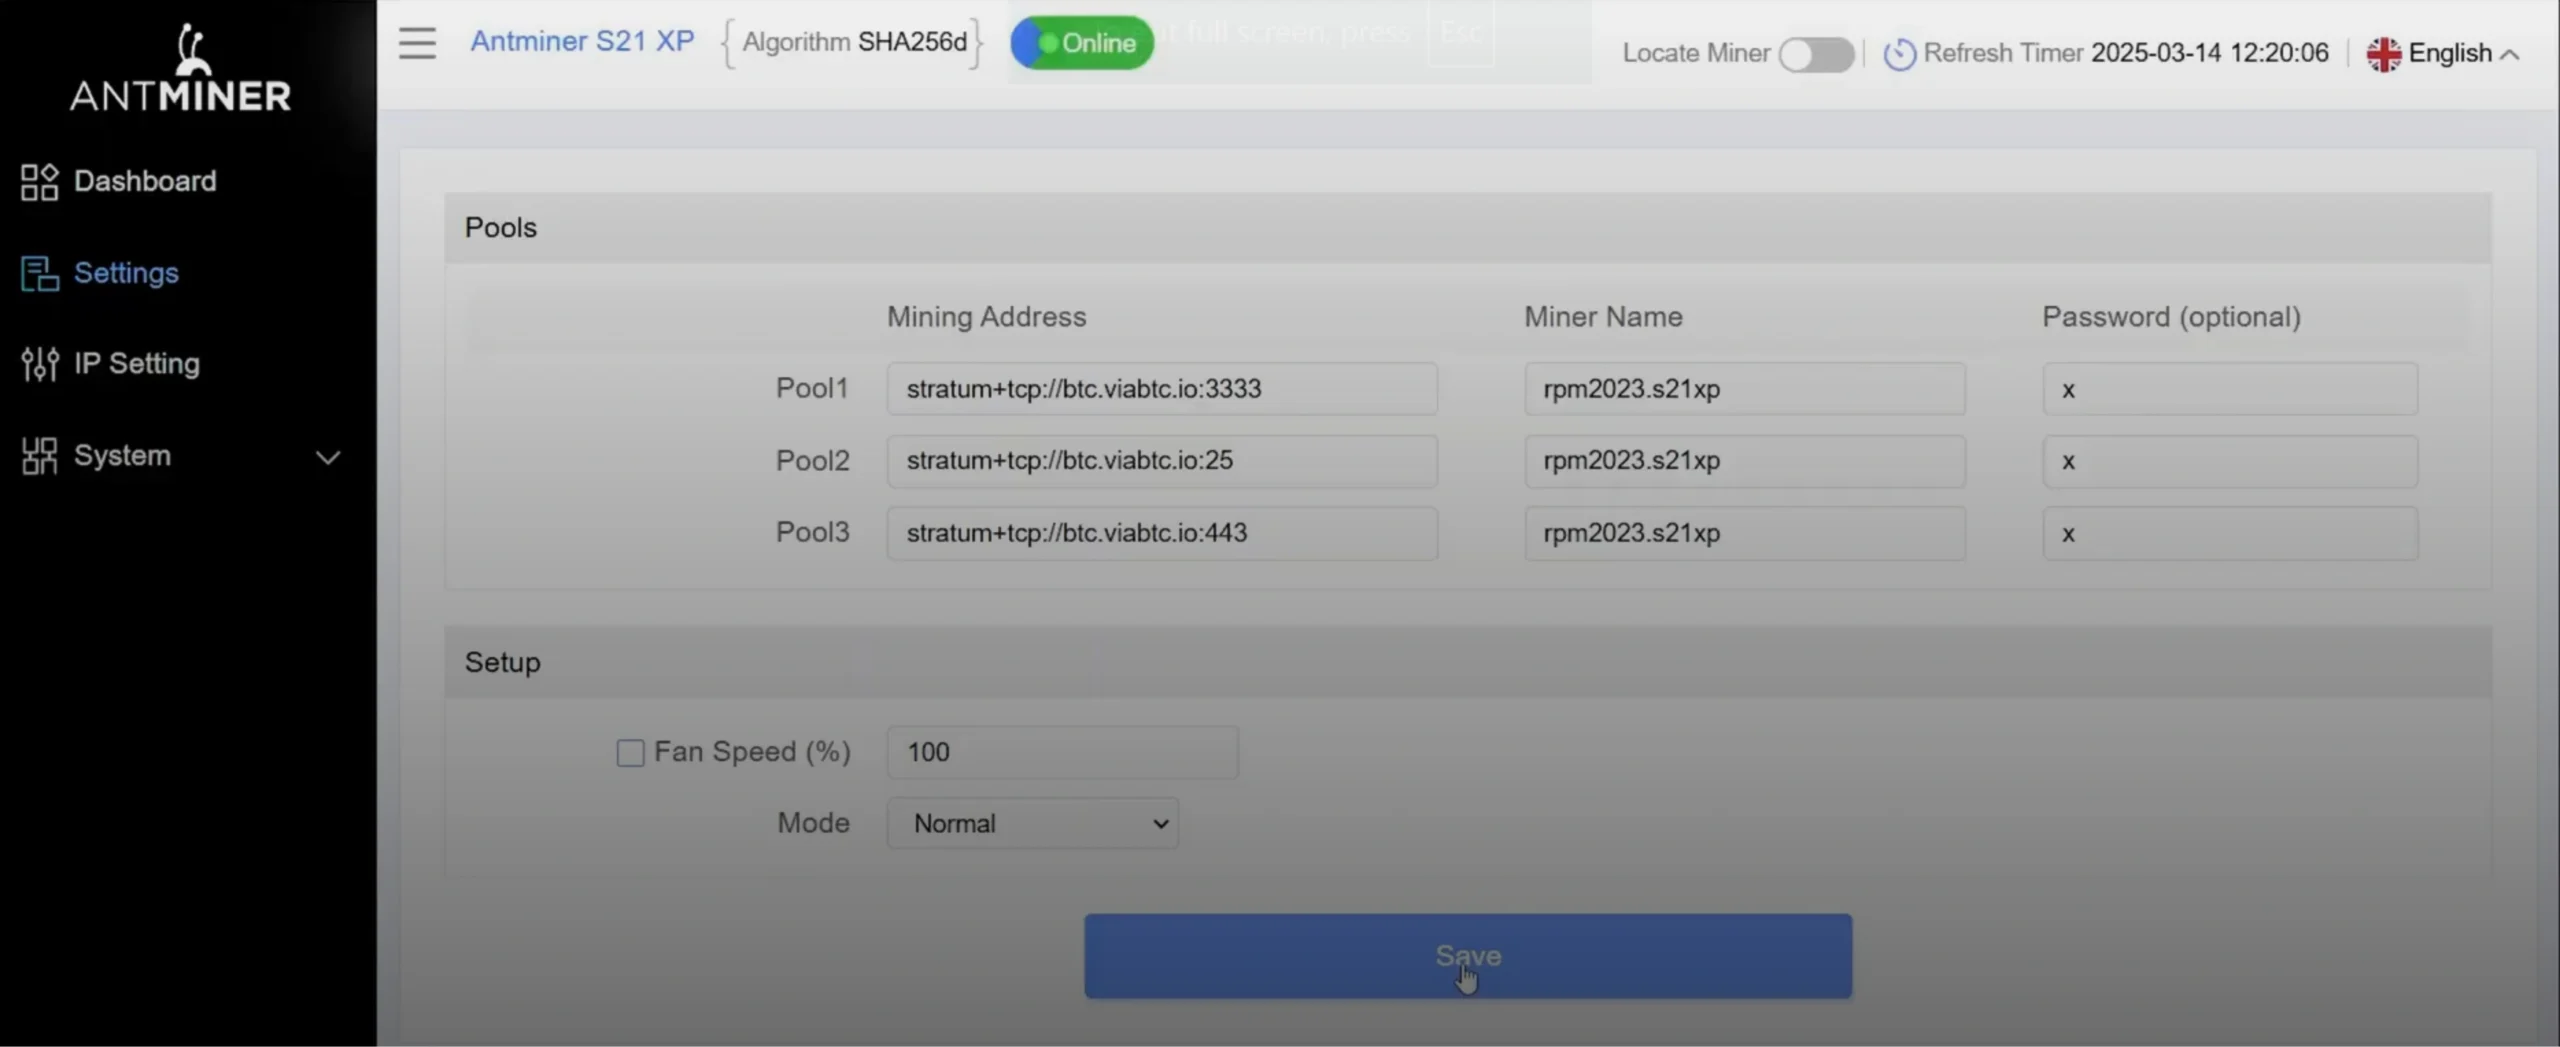Click the IP Setting sliders icon
Screen dimensions: 2560x1047
(x=39, y=364)
